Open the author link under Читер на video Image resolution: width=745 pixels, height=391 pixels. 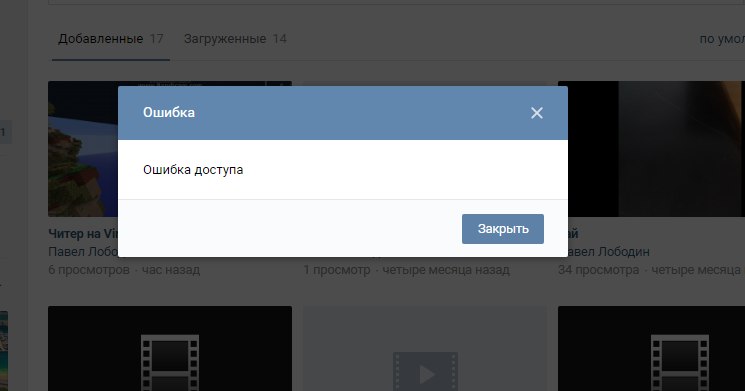pos(83,252)
